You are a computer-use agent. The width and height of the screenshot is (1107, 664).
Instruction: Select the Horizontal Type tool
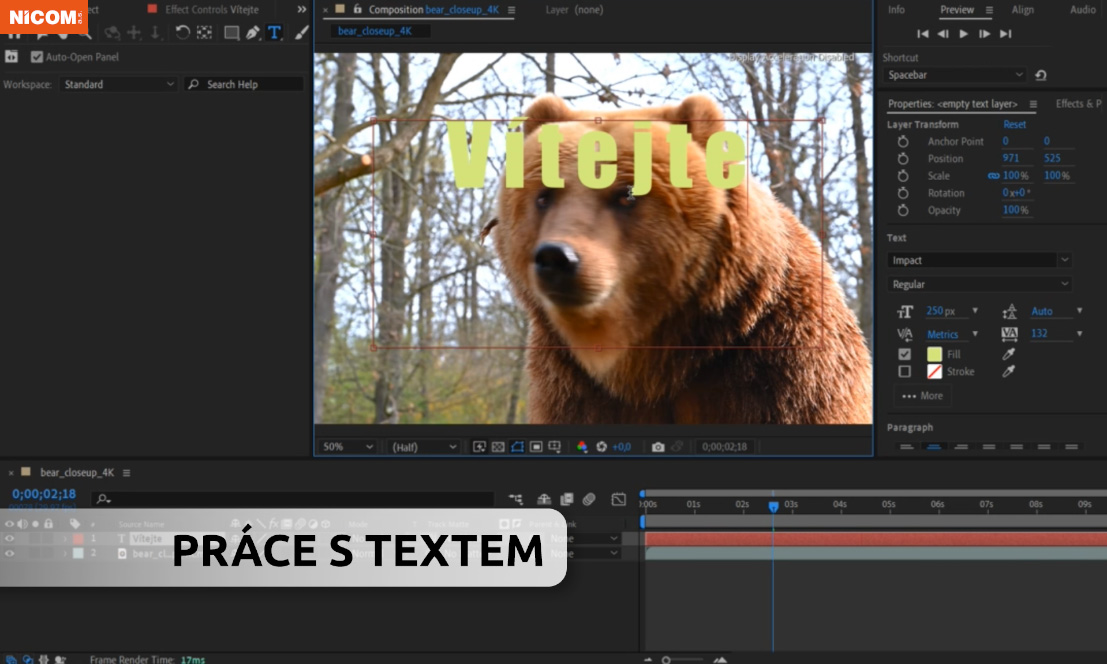[x=274, y=32]
